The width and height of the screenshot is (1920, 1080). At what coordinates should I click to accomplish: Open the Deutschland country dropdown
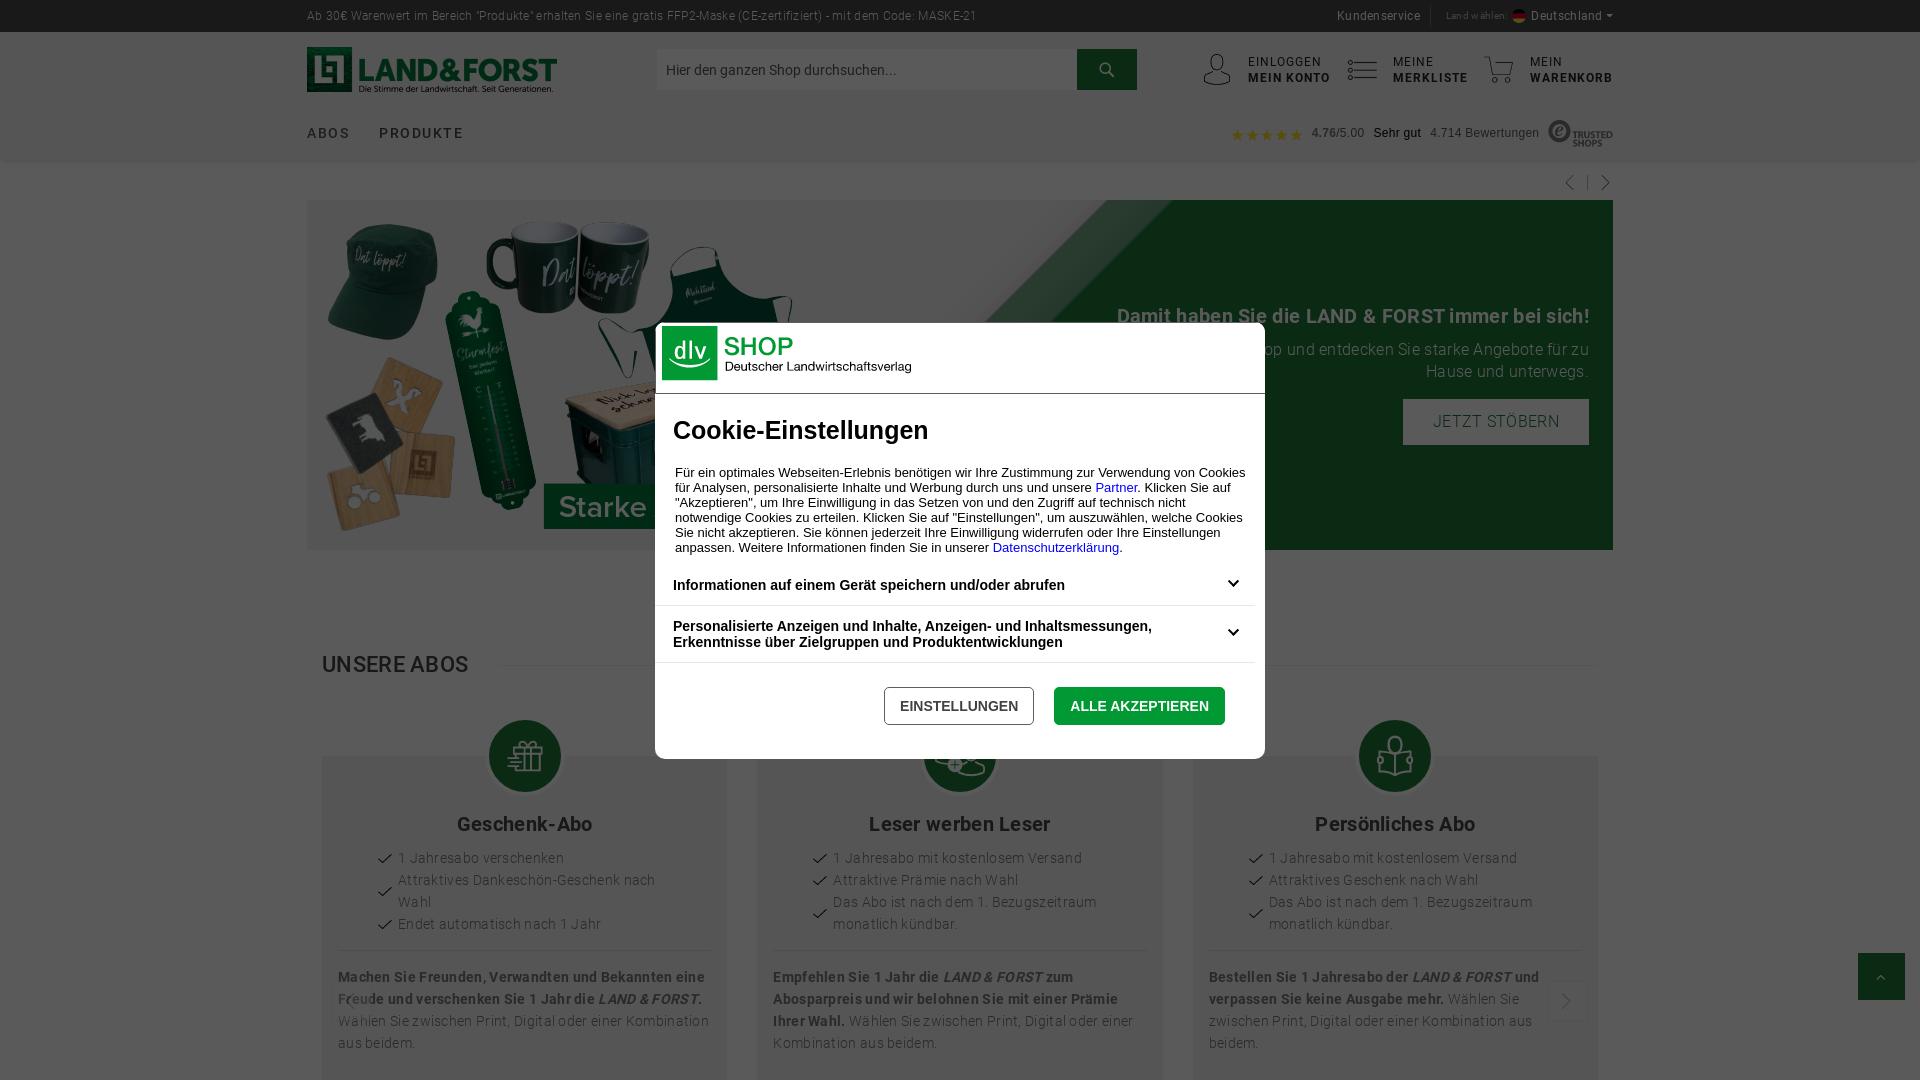pyautogui.click(x=1562, y=16)
